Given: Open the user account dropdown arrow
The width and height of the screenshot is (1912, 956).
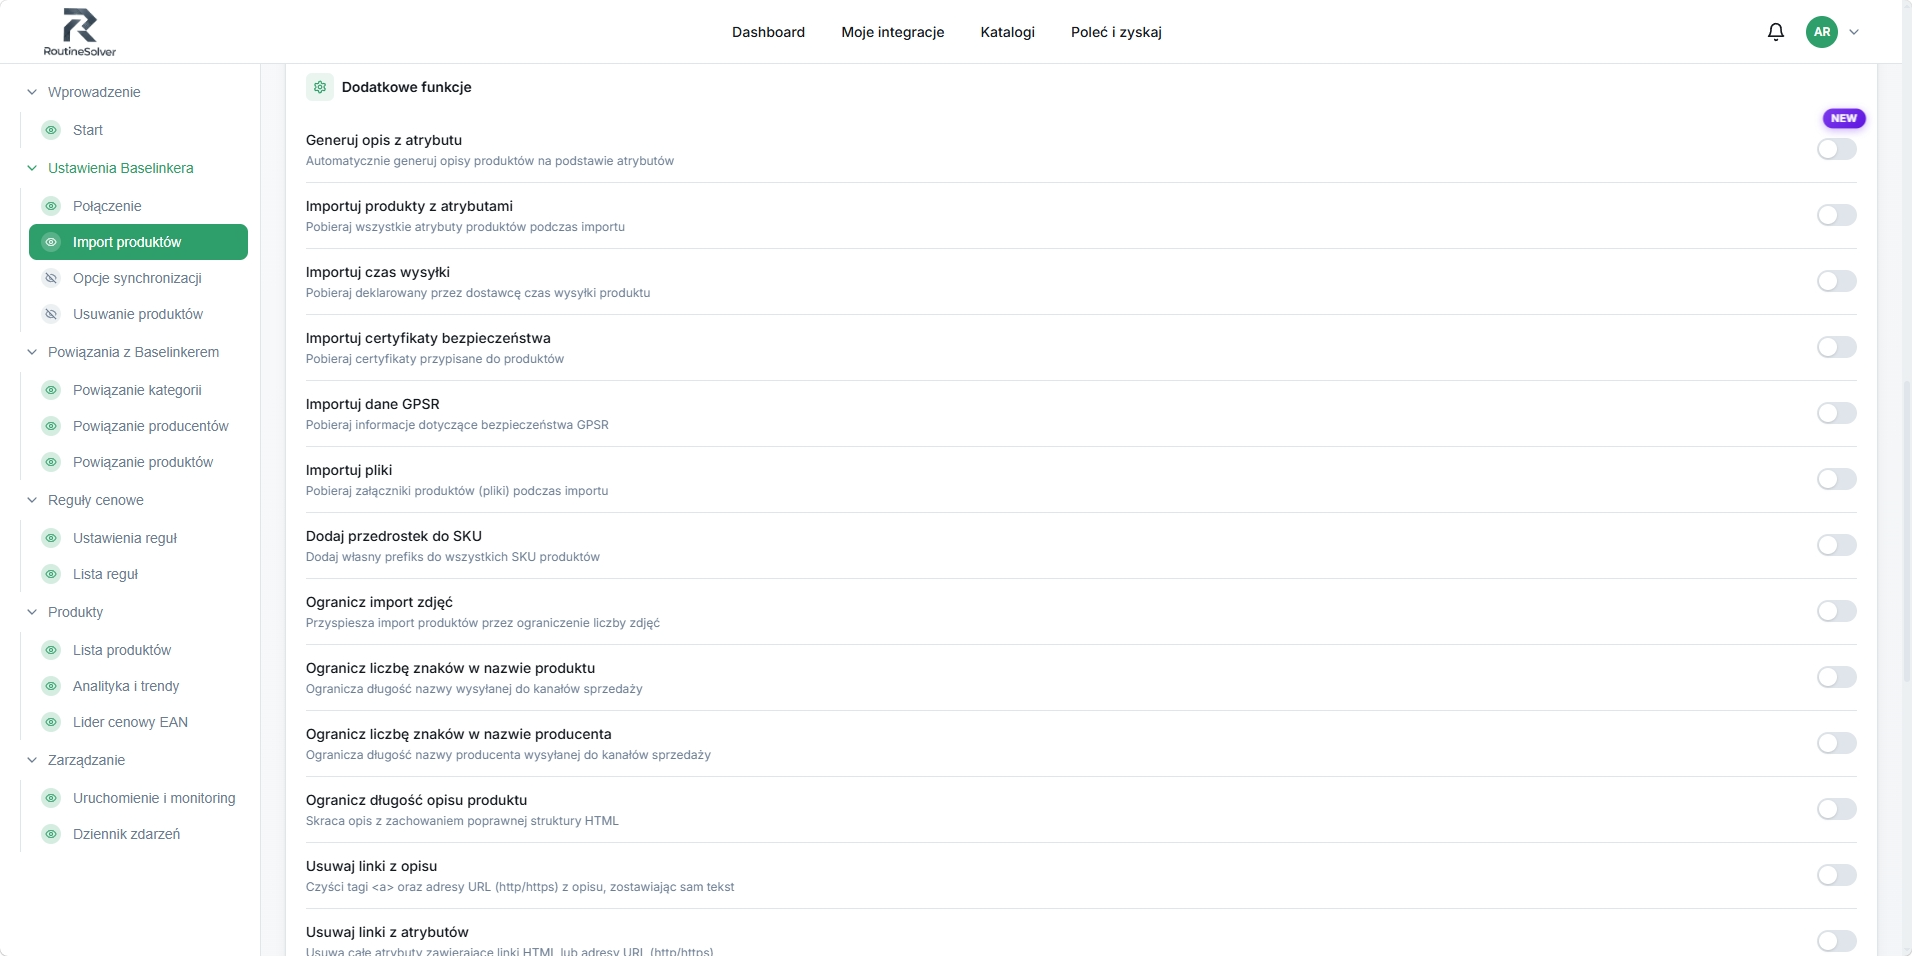Looking at the screenshot, I should 1854,32.
